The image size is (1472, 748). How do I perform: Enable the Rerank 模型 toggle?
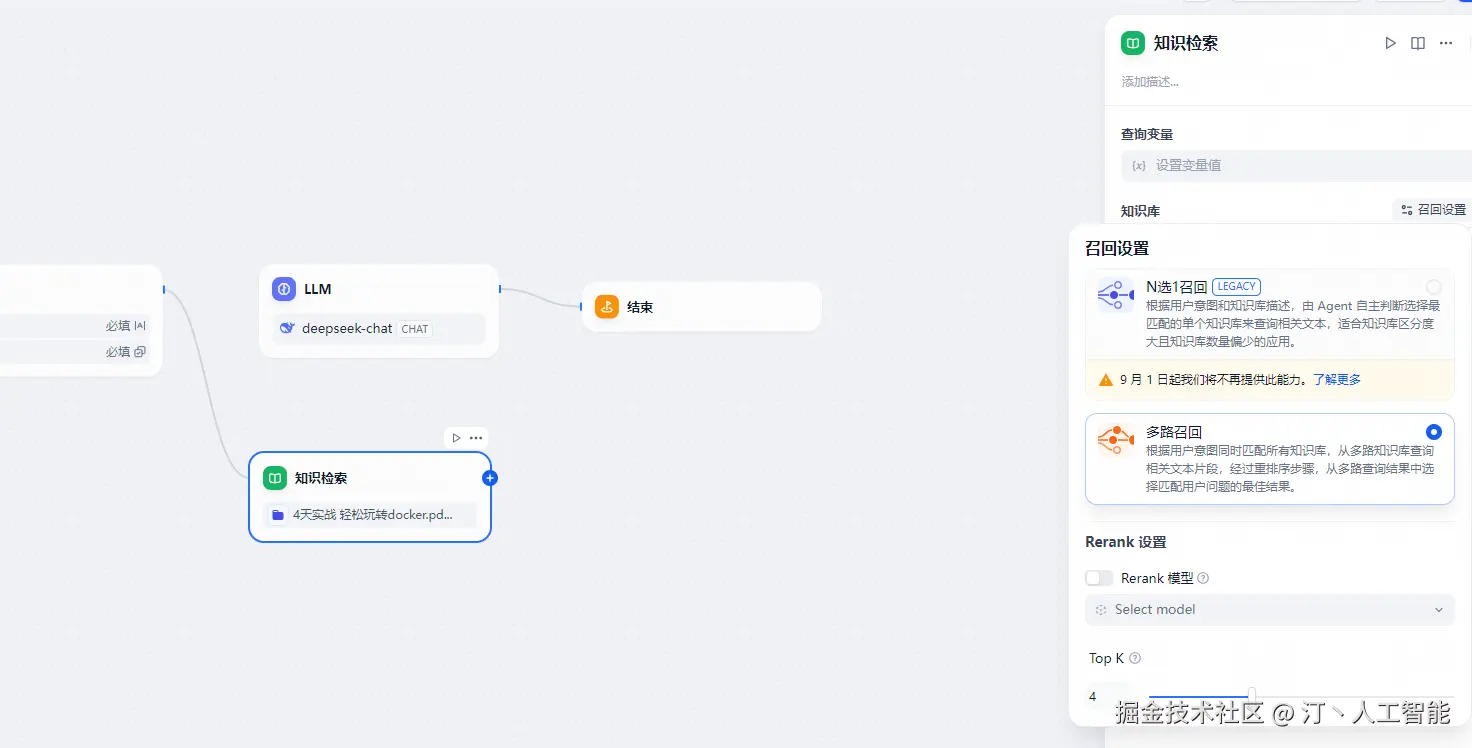point(1099,578)
